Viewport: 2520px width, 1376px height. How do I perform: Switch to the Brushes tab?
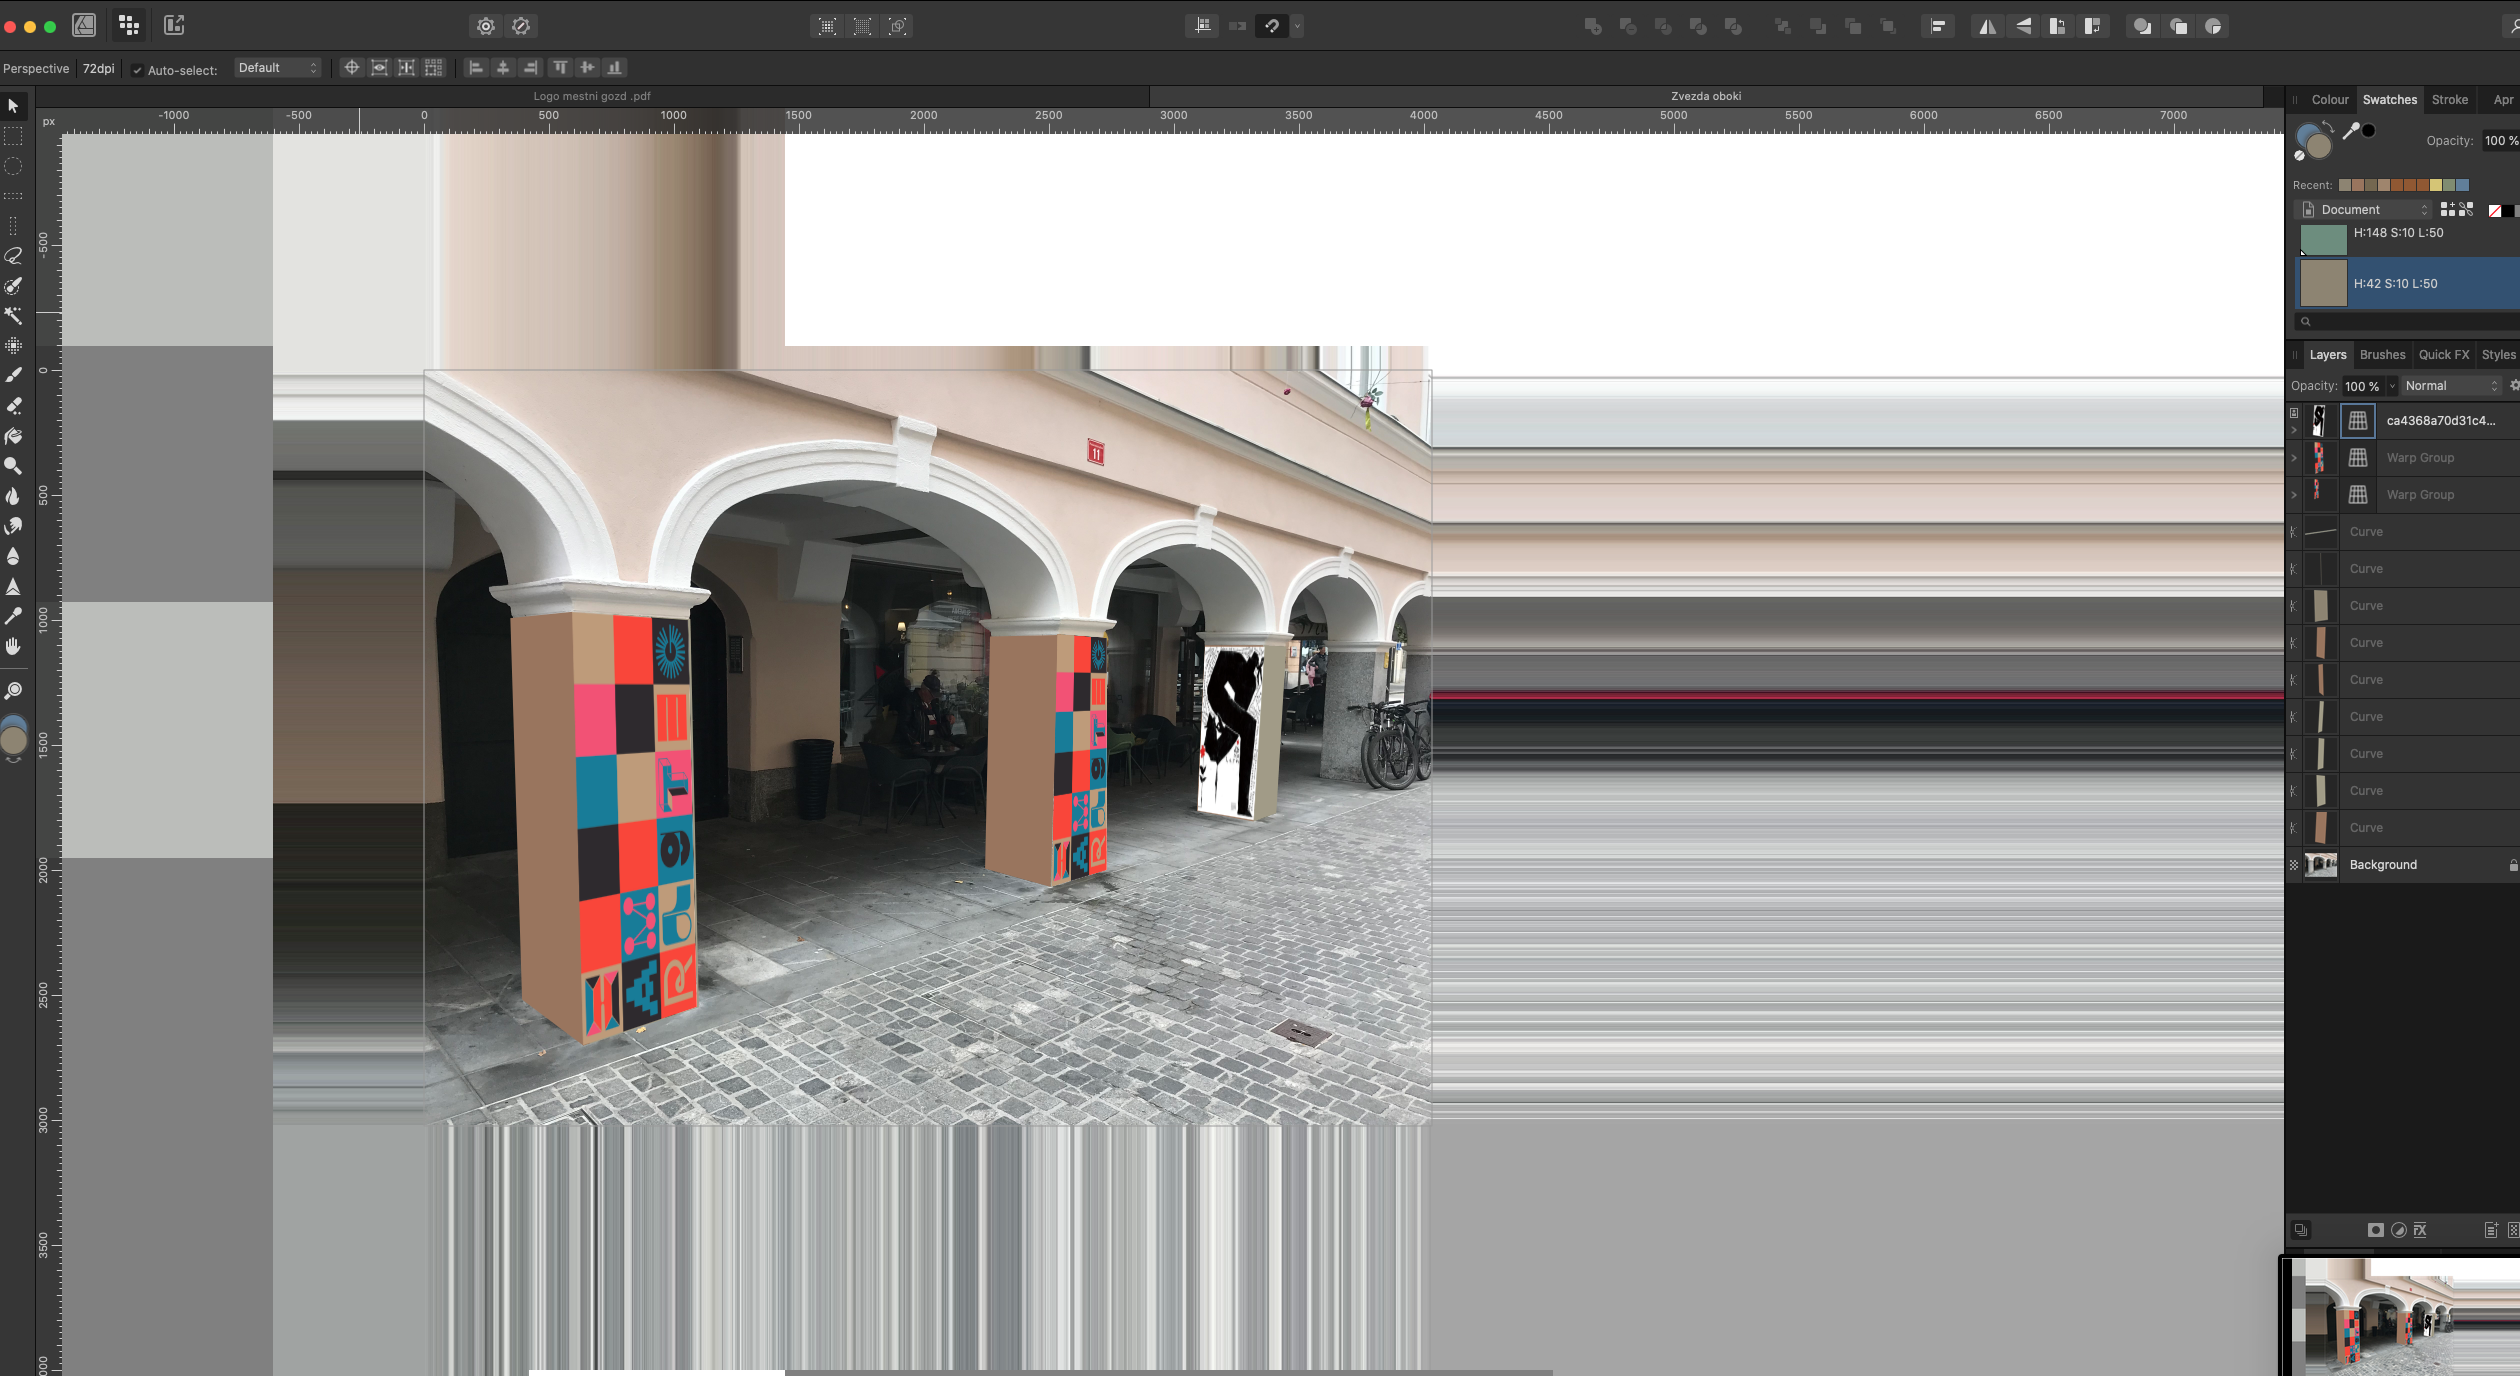(2382, 354)
